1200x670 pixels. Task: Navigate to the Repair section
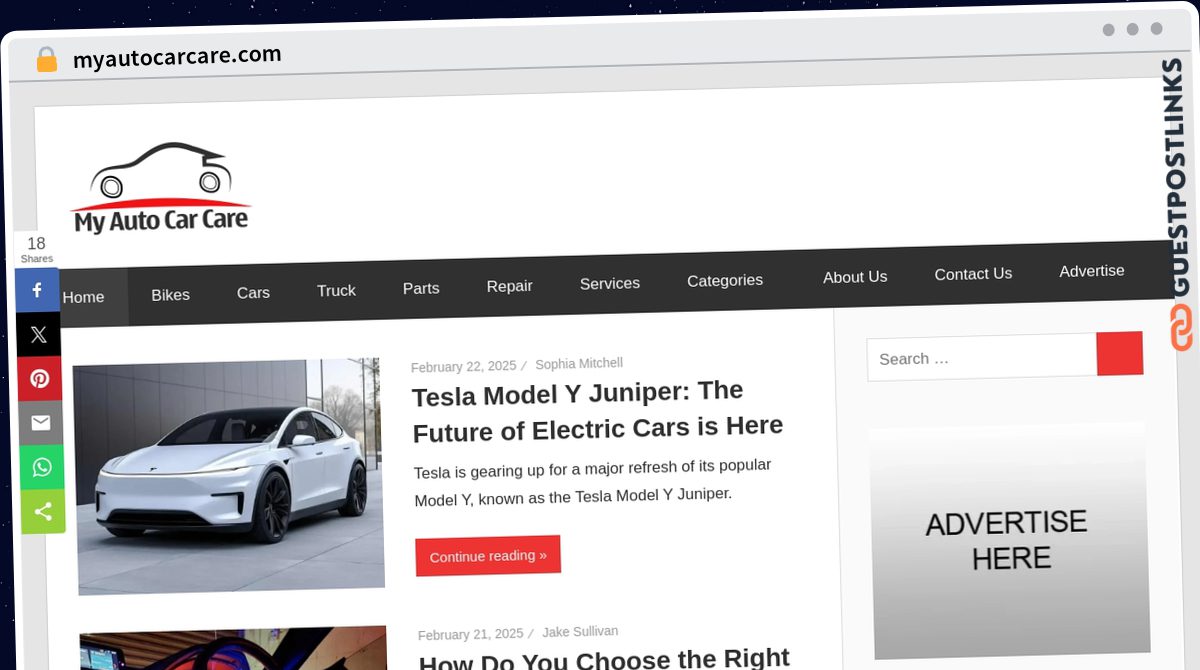(x=509, y=286)
